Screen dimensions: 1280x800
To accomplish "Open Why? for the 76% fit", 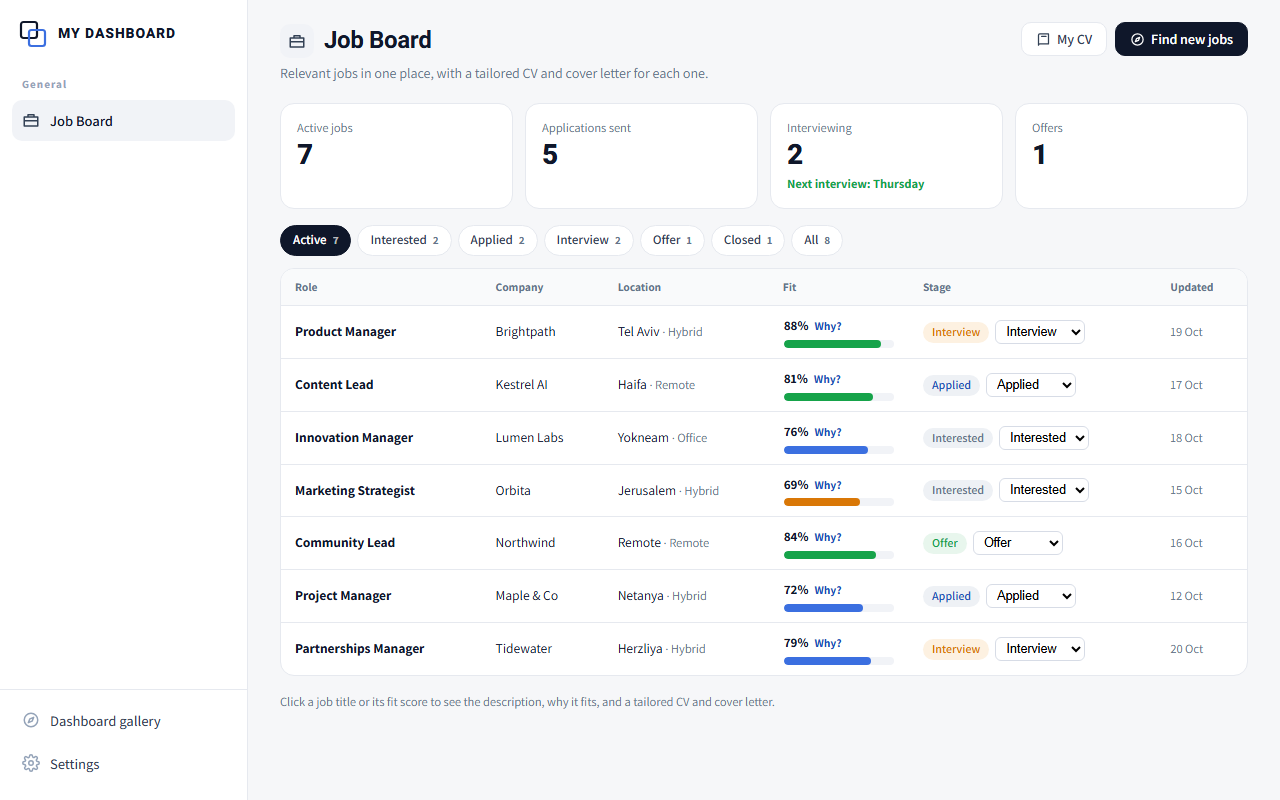I will (x=828, y=432).
